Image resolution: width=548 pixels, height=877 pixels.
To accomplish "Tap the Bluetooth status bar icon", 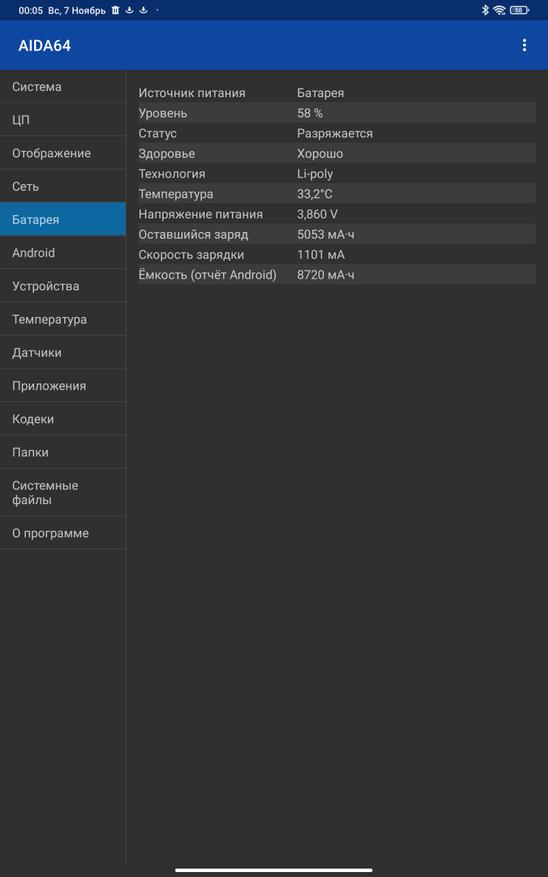I will (x=485, y=10).
